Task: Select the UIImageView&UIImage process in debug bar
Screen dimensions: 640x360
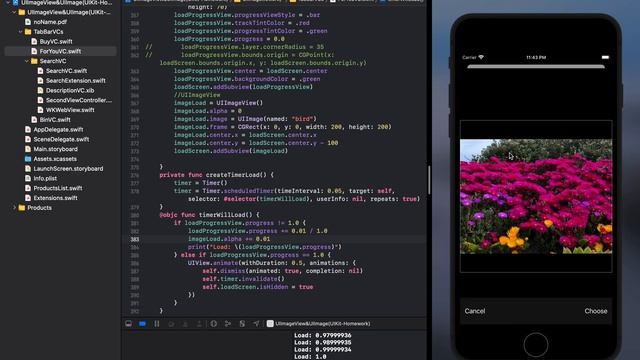Action: click(318, 324)
